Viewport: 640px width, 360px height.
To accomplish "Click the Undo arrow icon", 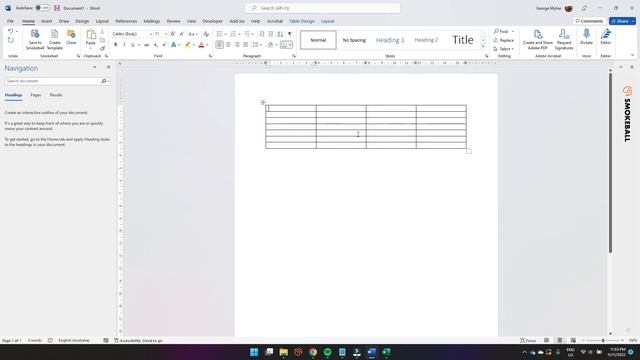I will 11,31.
